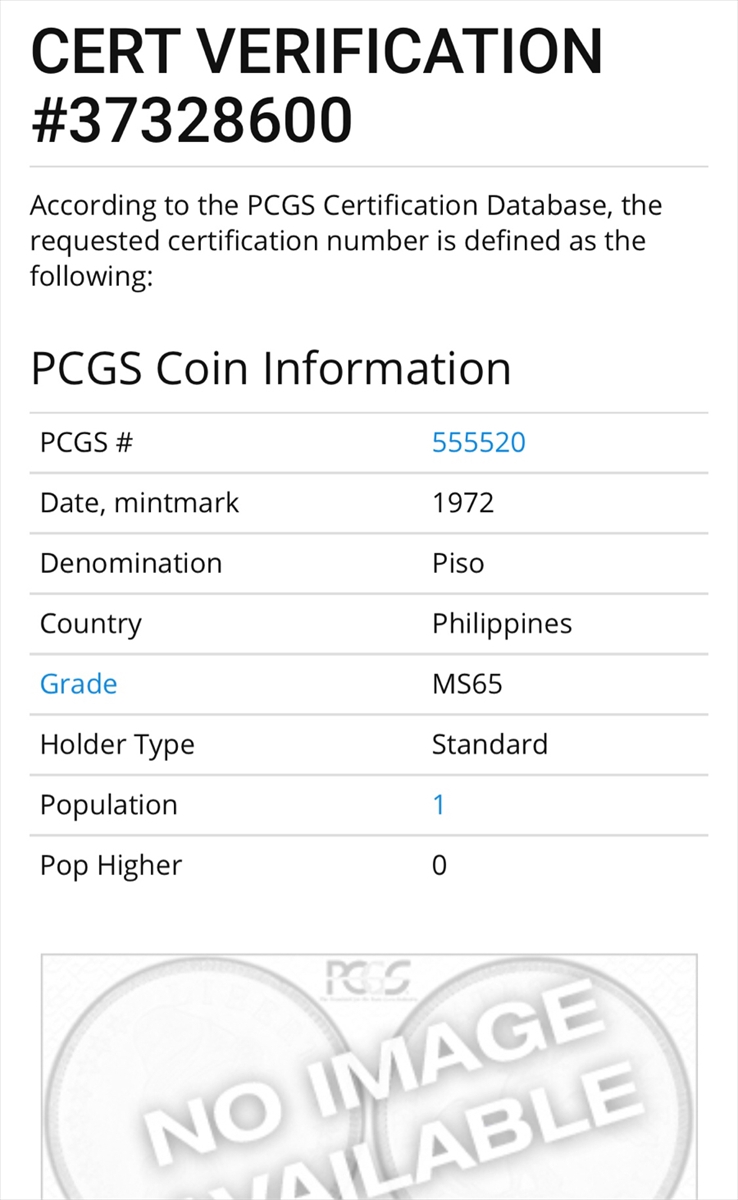Select the Piso denomination value
Image resolution: width=738 pixels, height=1200 pixels.
tap(458, 563)
